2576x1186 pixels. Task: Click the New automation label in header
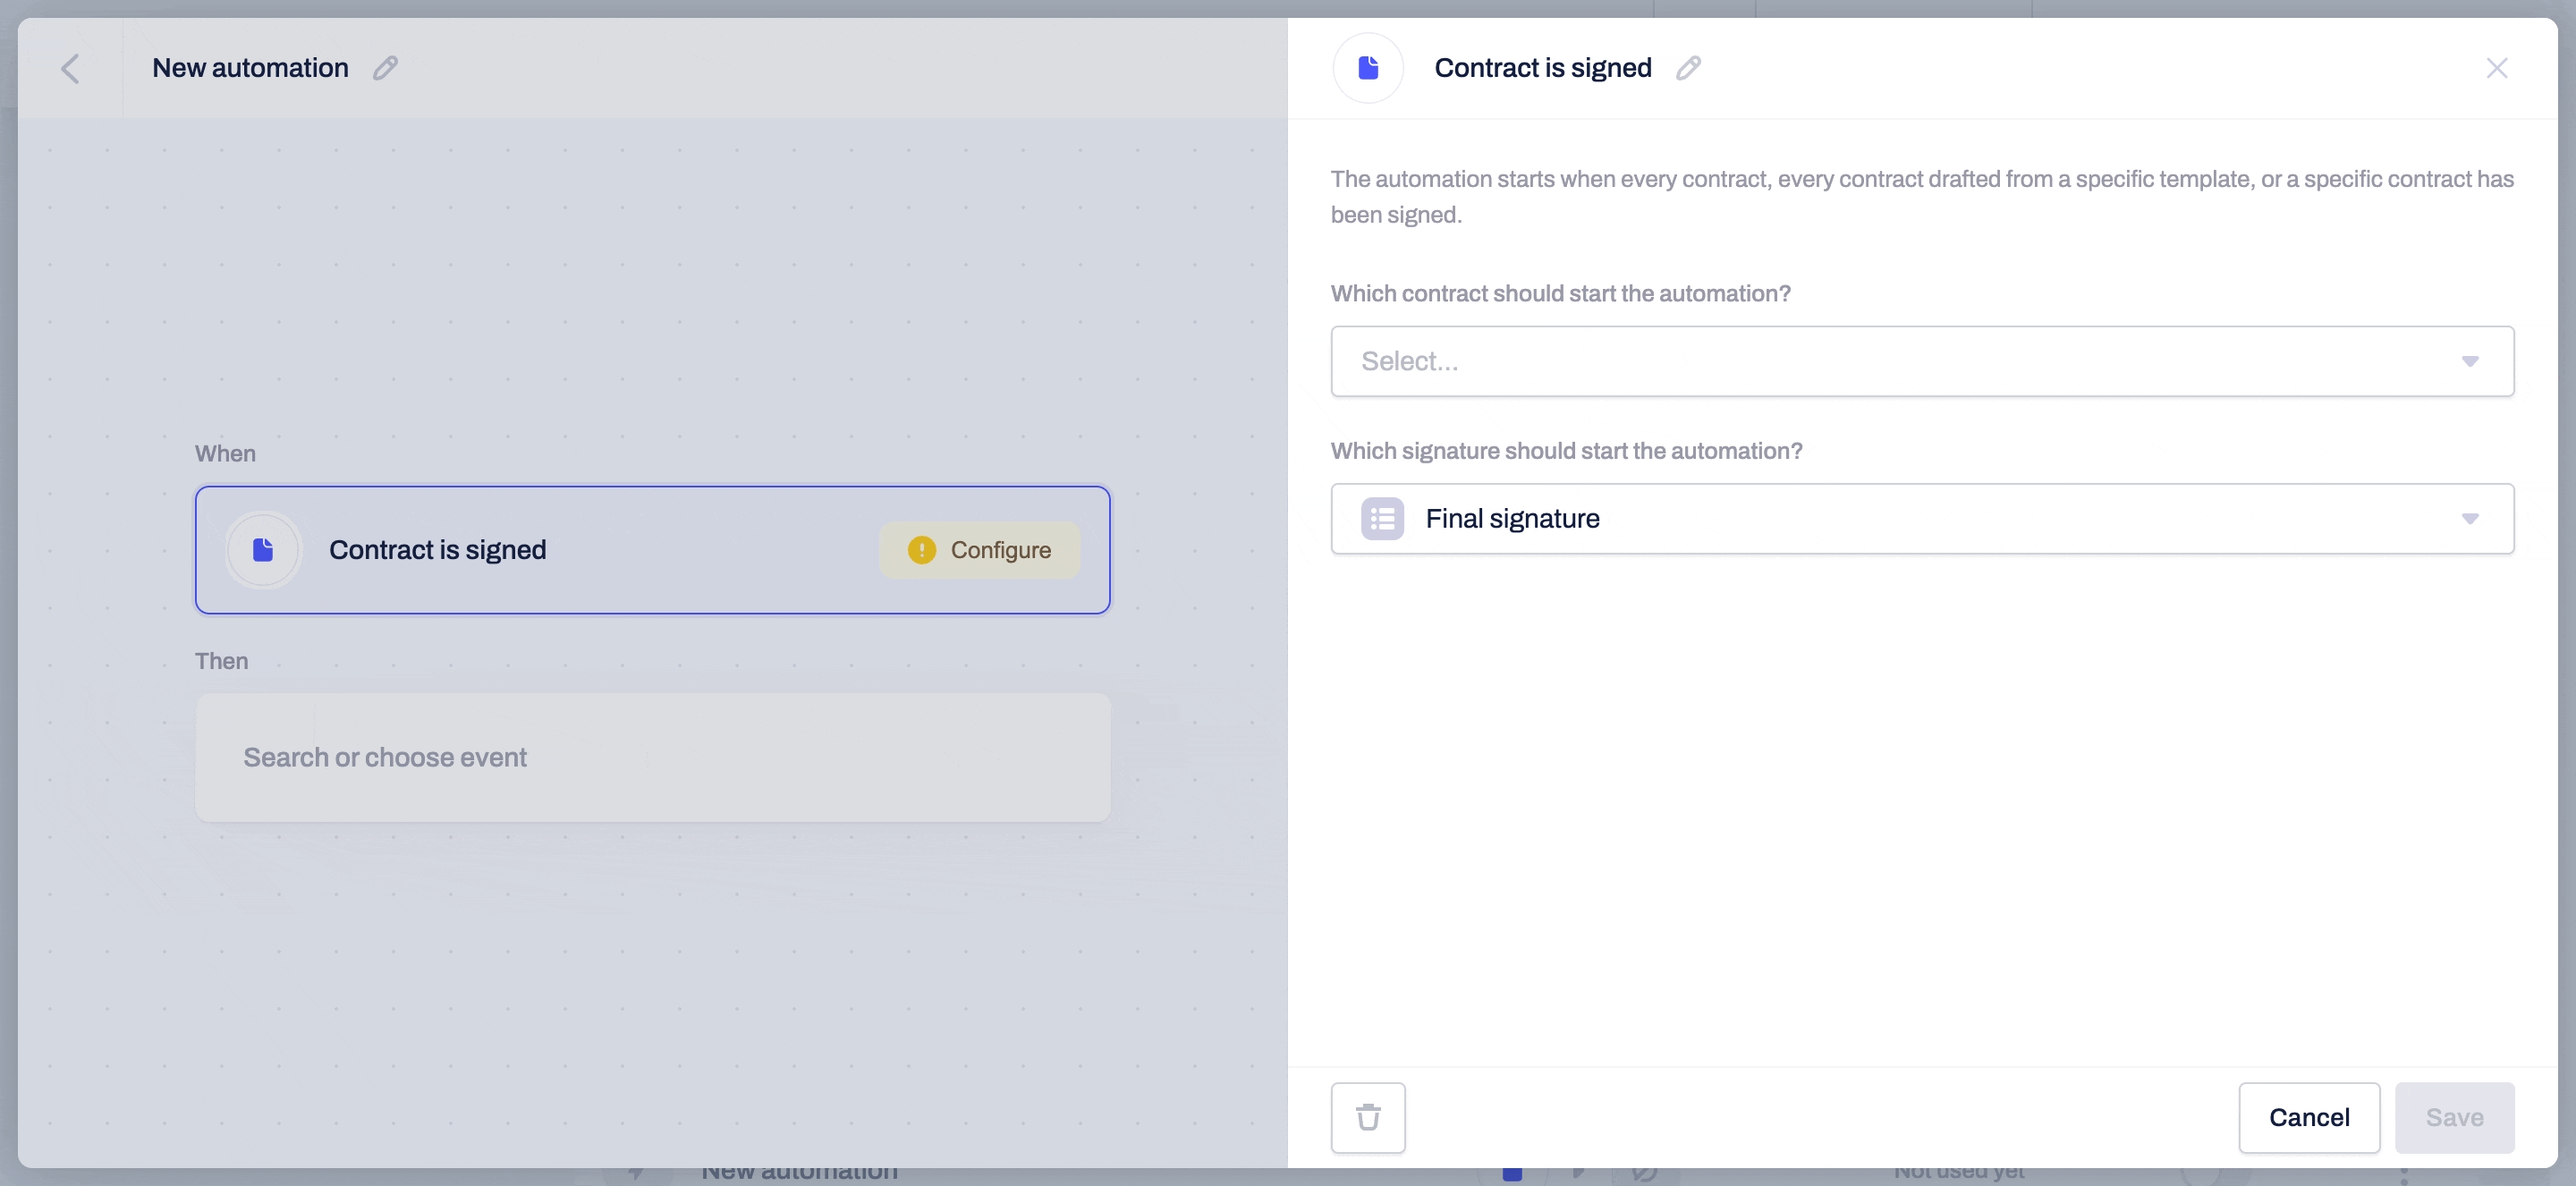(250, 67)
